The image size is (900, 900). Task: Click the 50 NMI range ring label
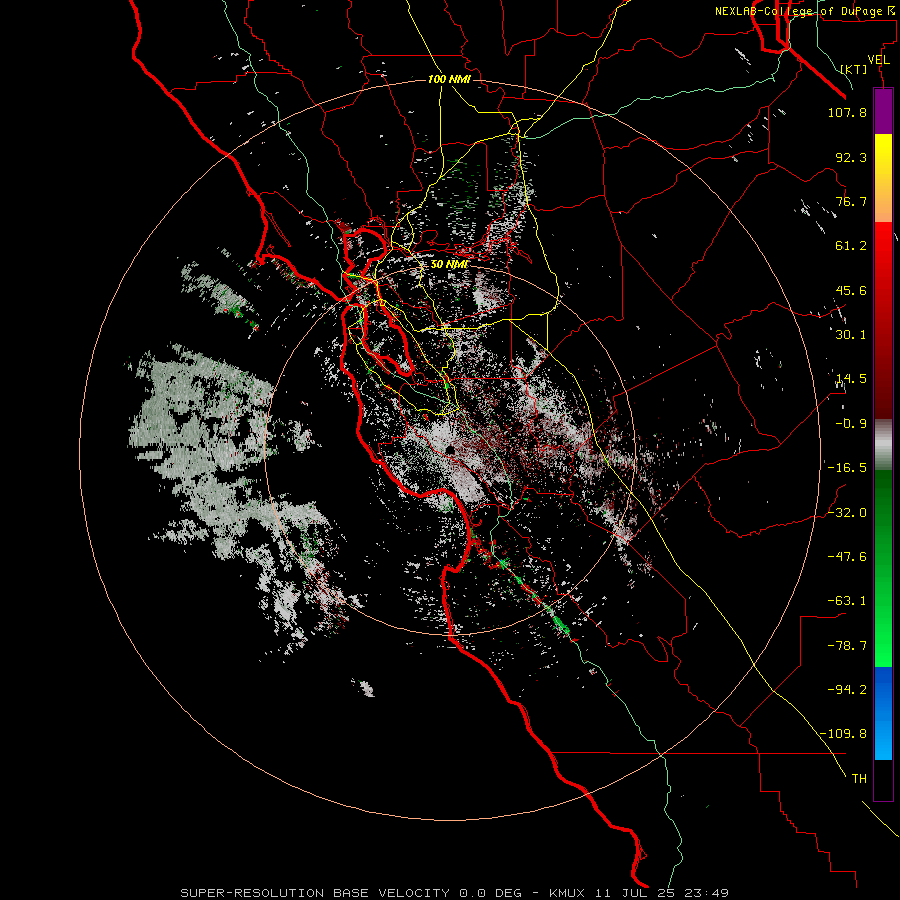coord(449,264)
